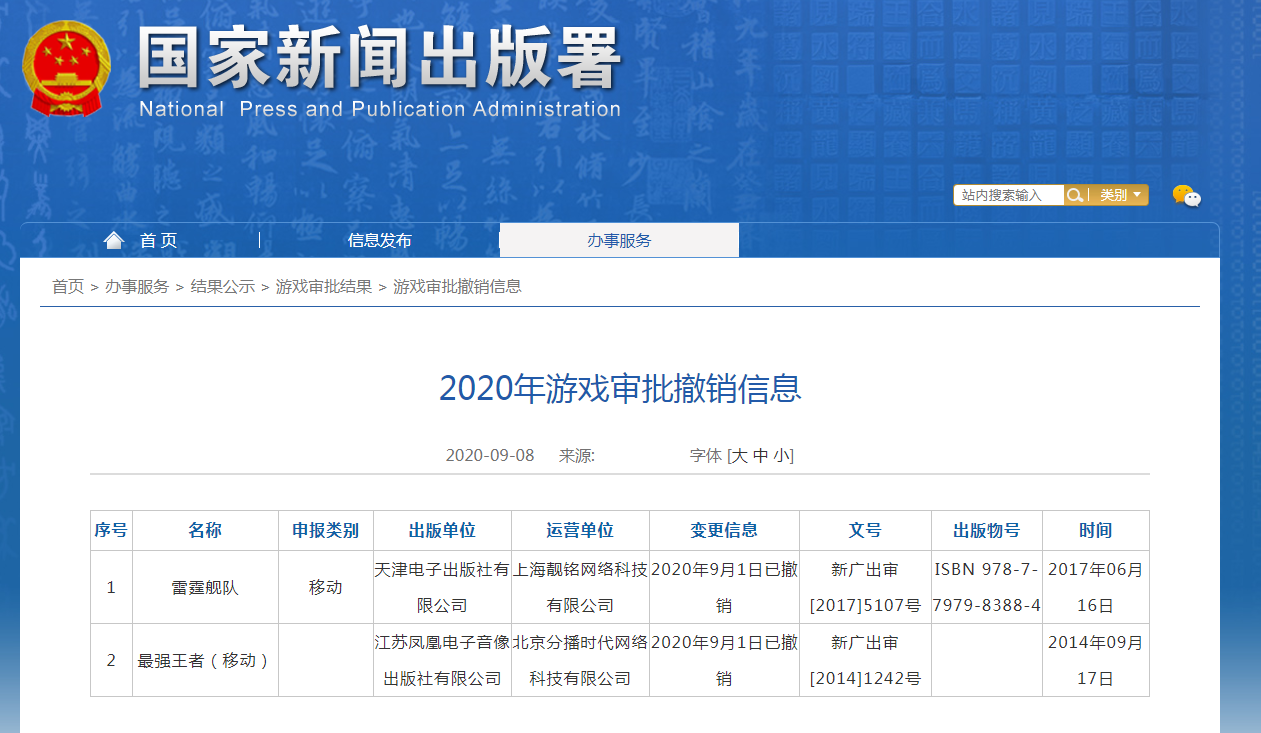Click 最强王者 row's 已撤销 change info
The height and width of the screenshot is (733, 1261).
(x=724, y=660)
